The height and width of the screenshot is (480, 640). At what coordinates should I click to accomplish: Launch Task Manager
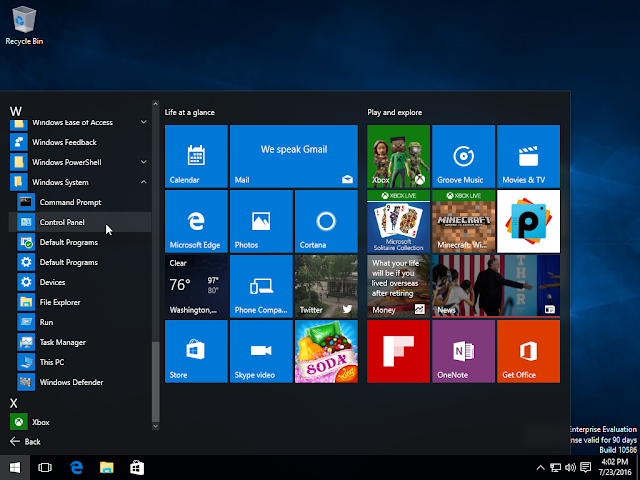click(80, 342)
